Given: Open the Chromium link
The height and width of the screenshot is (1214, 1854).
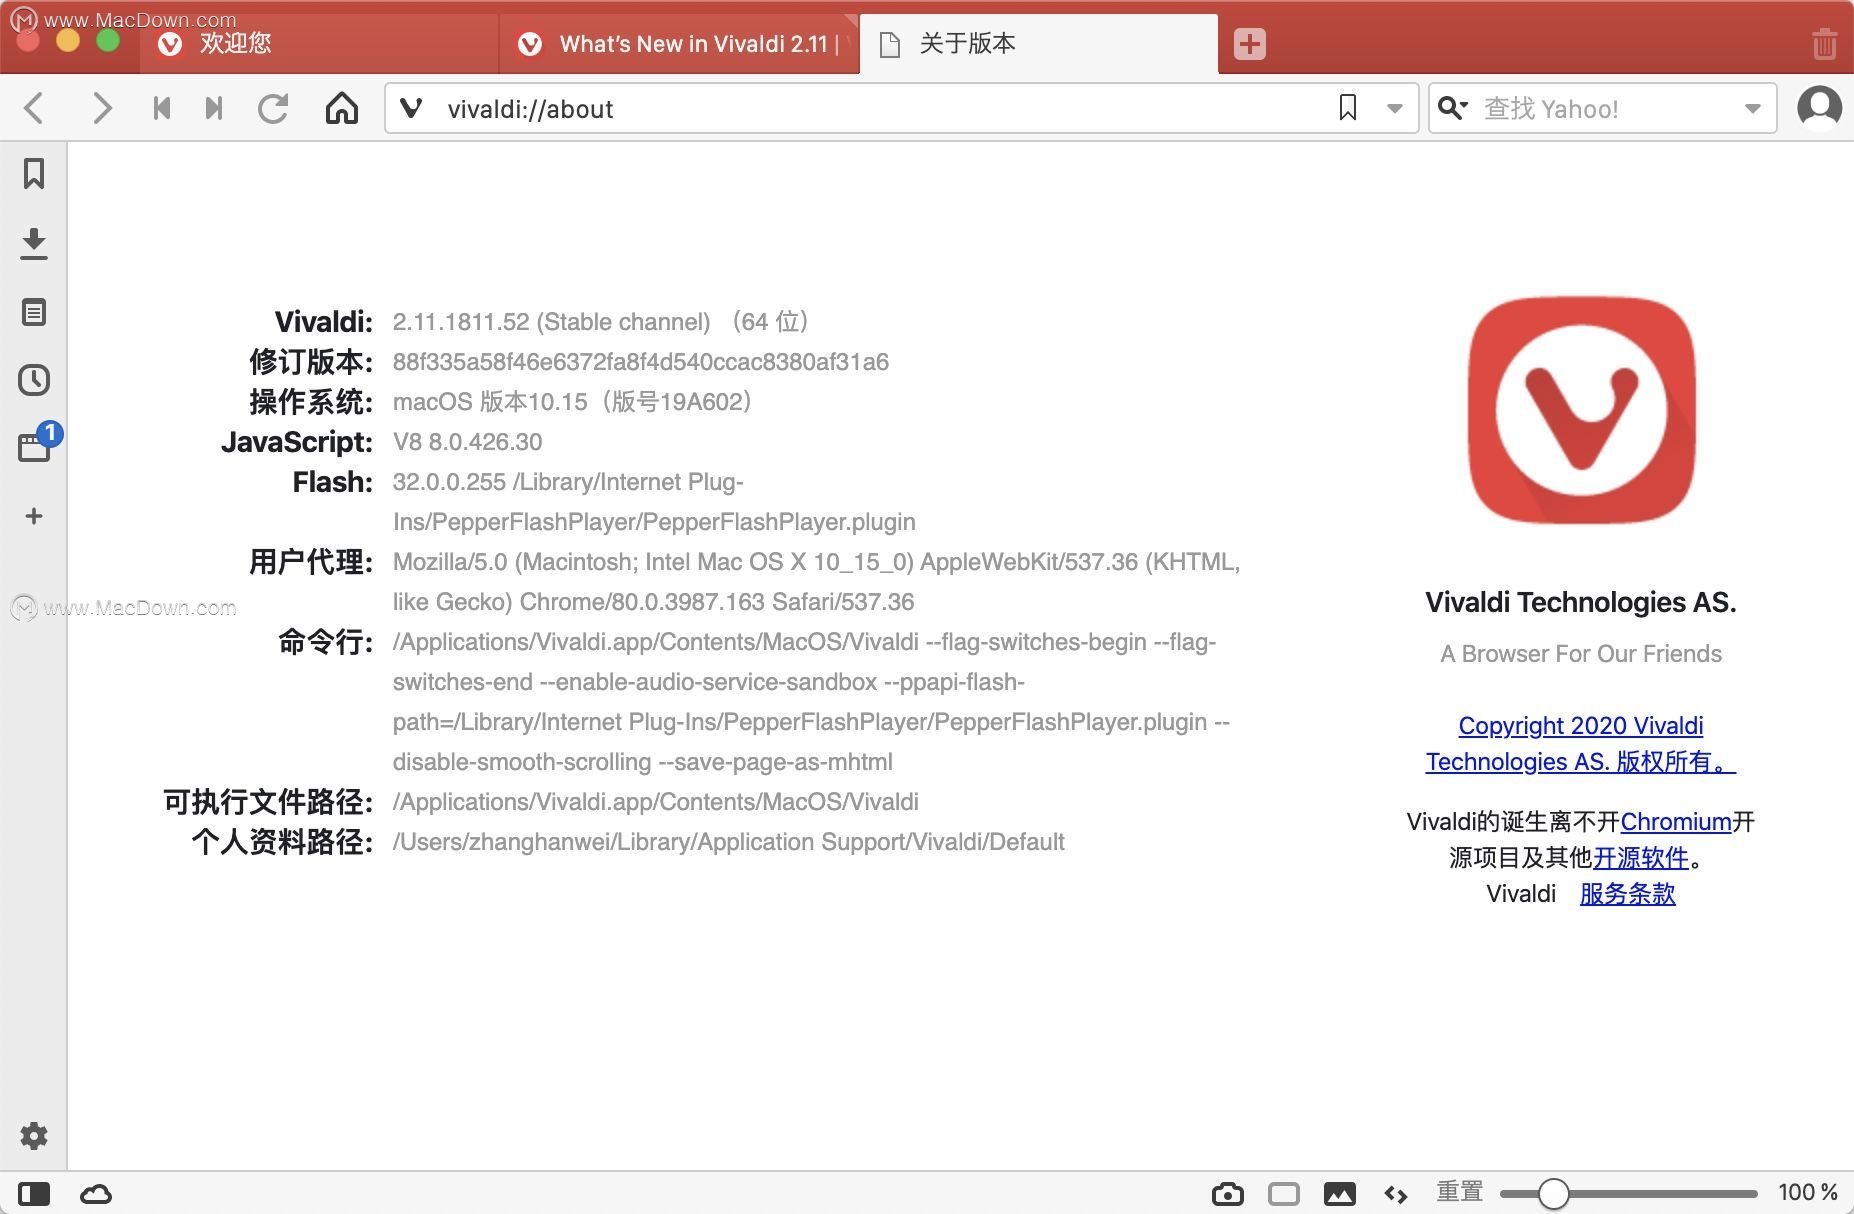Looking at the screenshot, I should [x=1675, y=821].
